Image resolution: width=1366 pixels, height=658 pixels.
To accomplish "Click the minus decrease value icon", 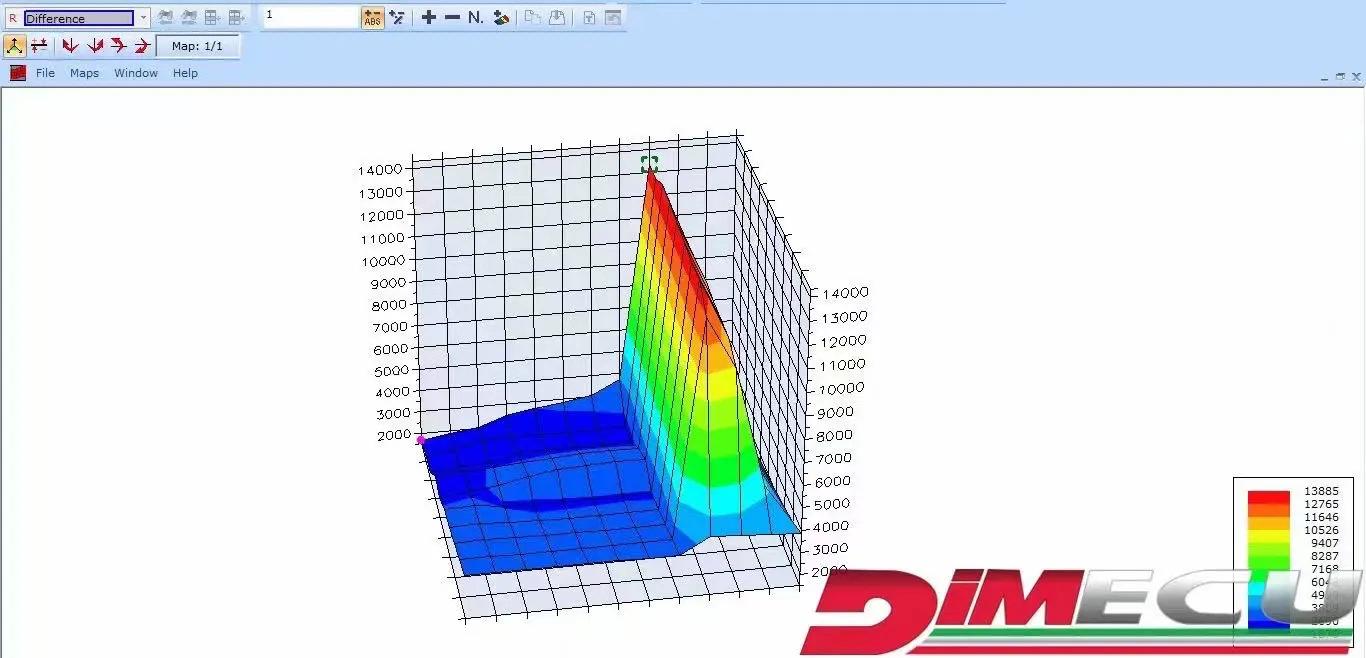I will [452, 17].
